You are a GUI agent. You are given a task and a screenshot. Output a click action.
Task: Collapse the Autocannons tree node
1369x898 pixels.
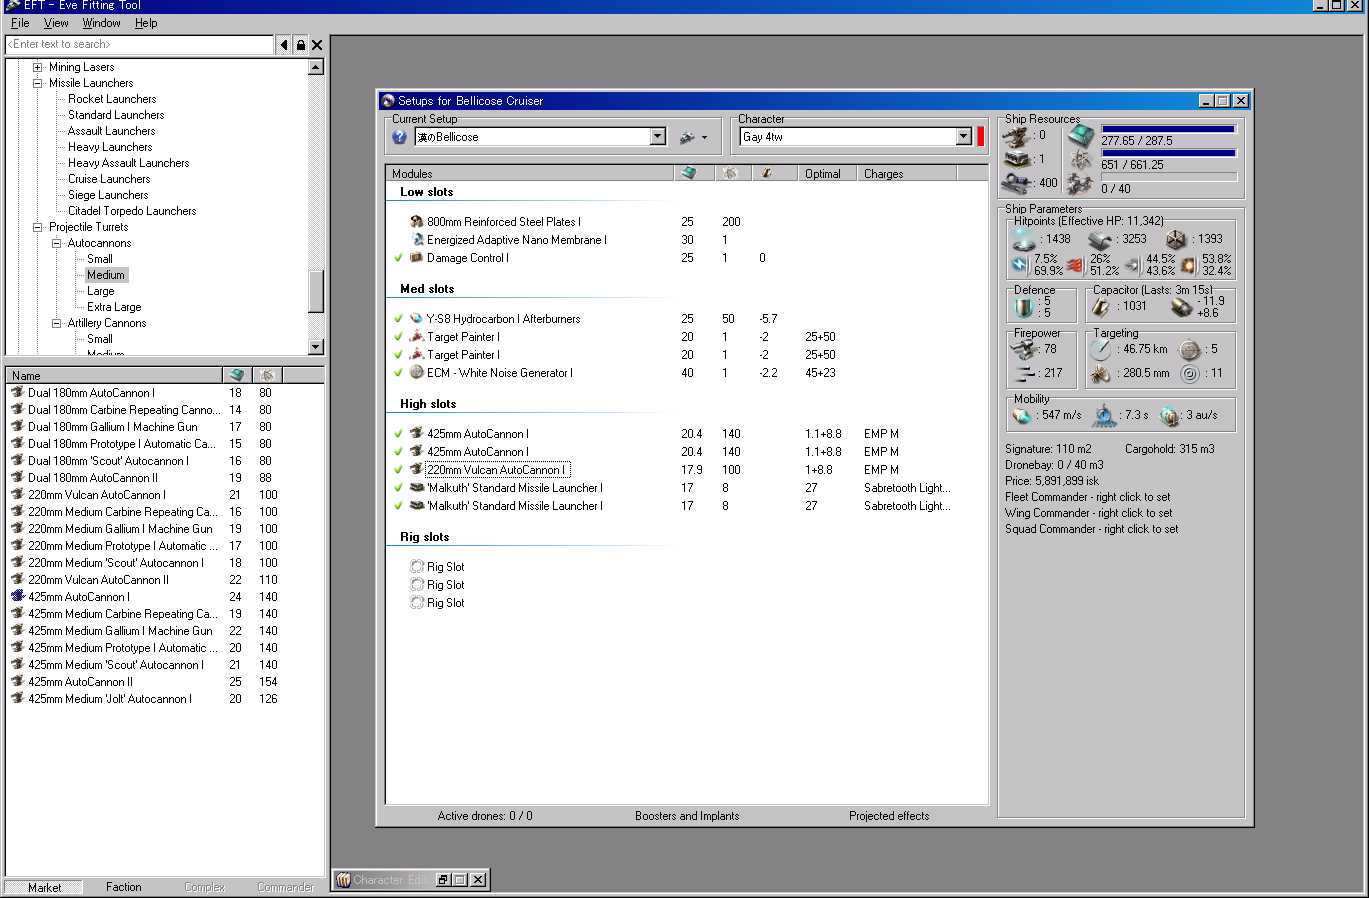(x=57, y=243)
